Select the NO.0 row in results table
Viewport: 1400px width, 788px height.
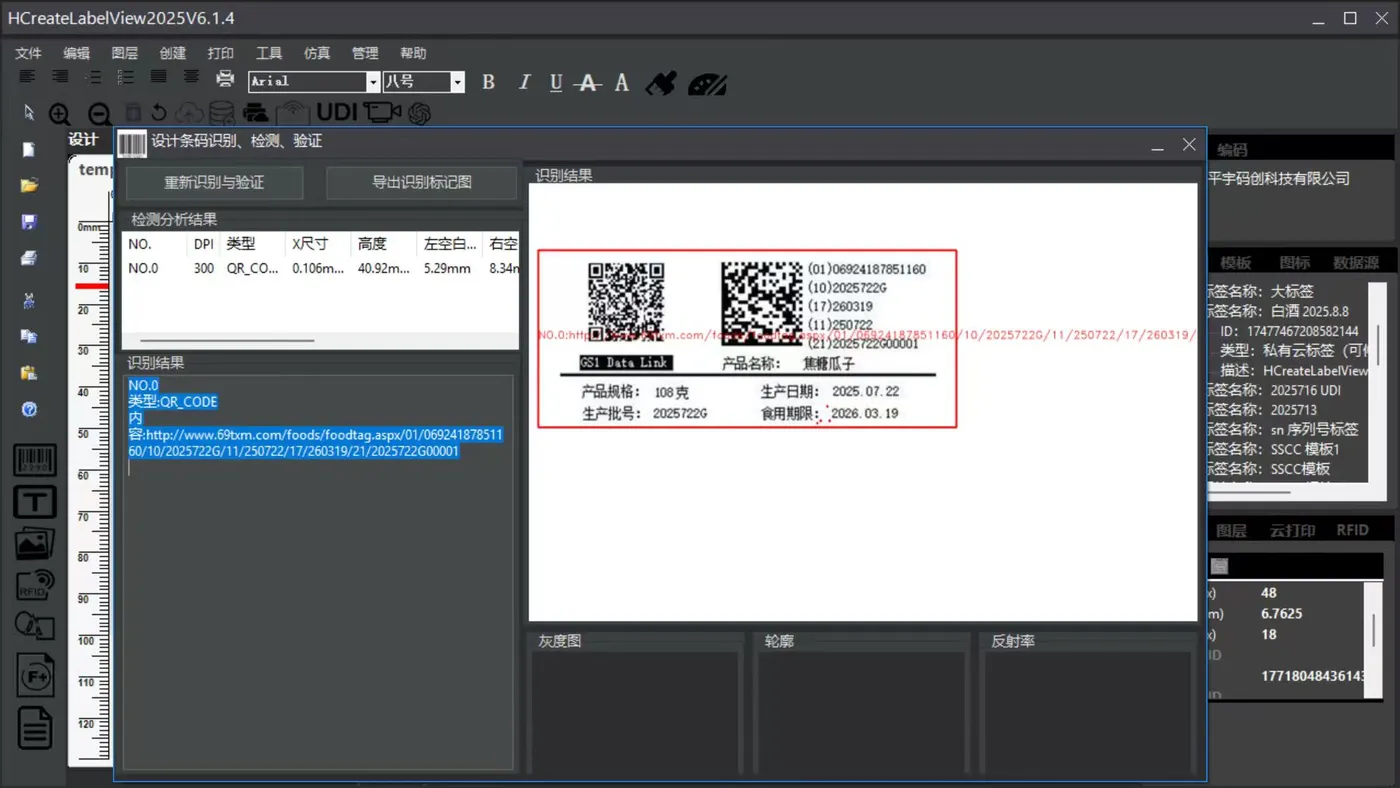[320, 268]
